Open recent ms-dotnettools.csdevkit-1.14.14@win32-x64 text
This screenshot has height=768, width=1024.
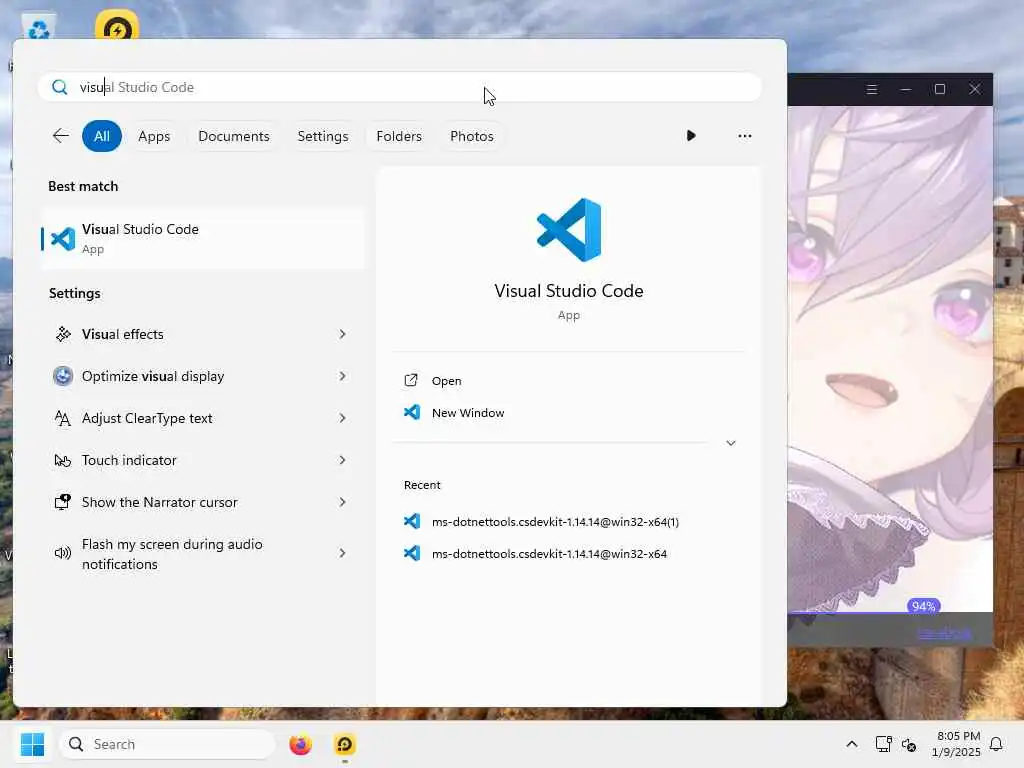point(549,554)
